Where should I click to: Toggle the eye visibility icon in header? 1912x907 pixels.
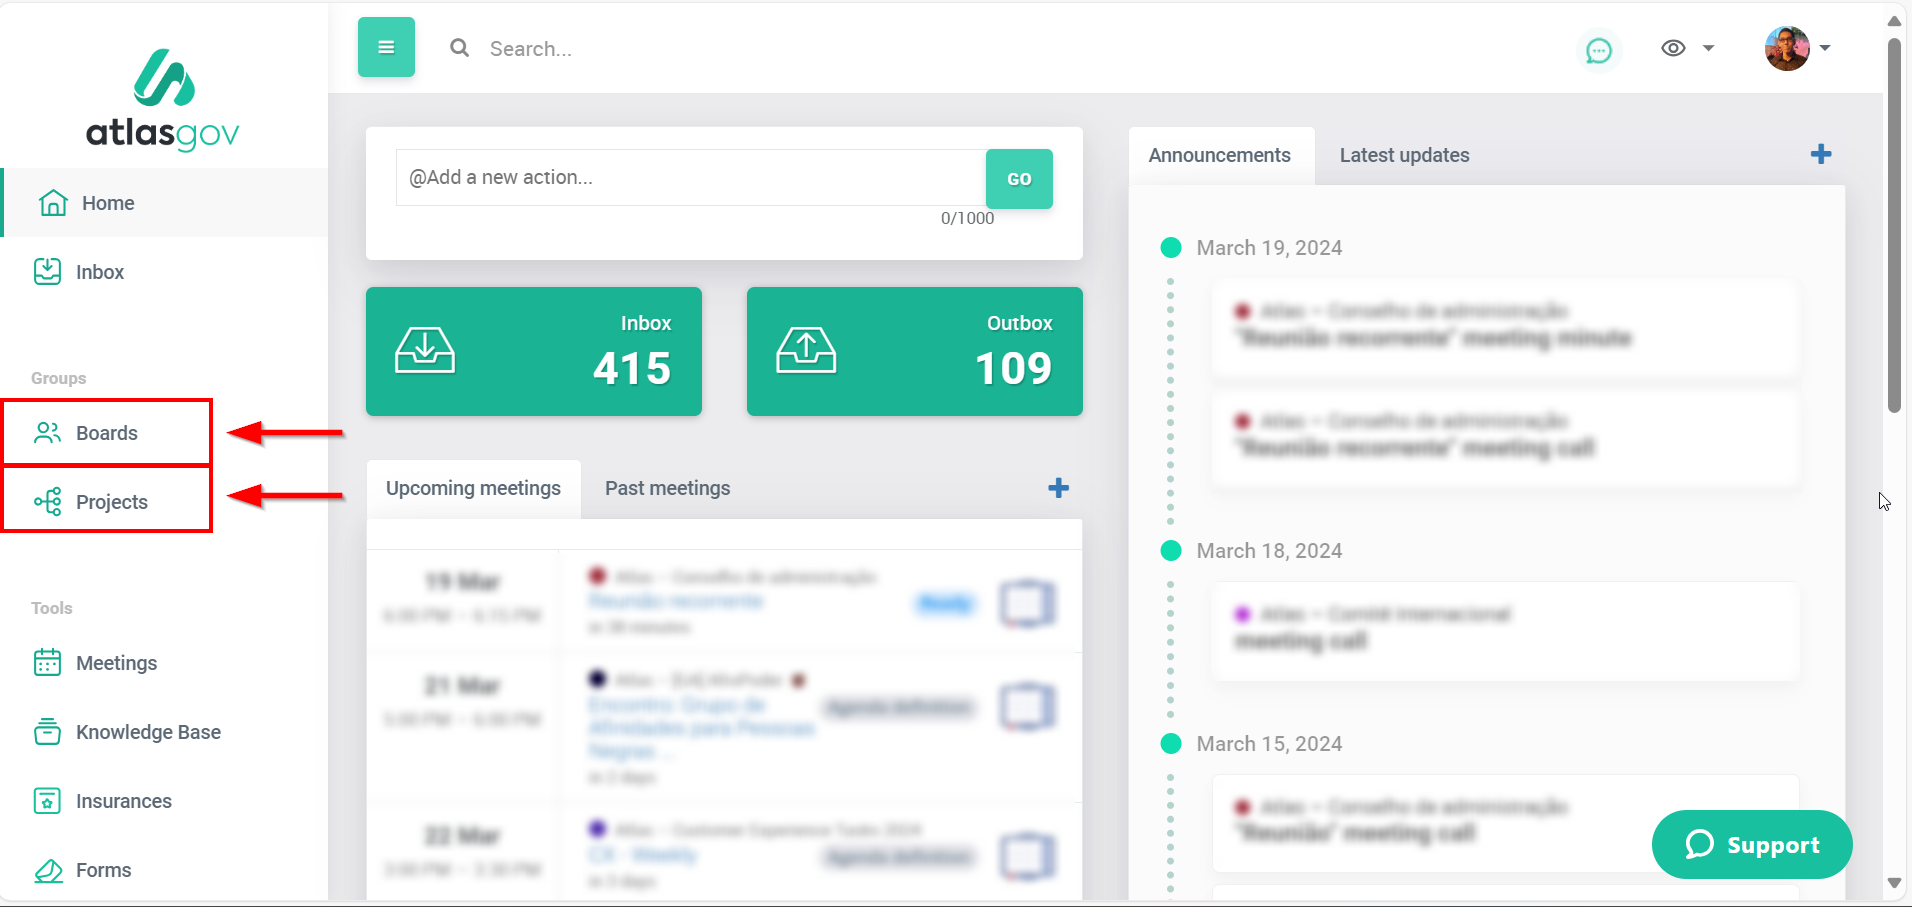1673,48
